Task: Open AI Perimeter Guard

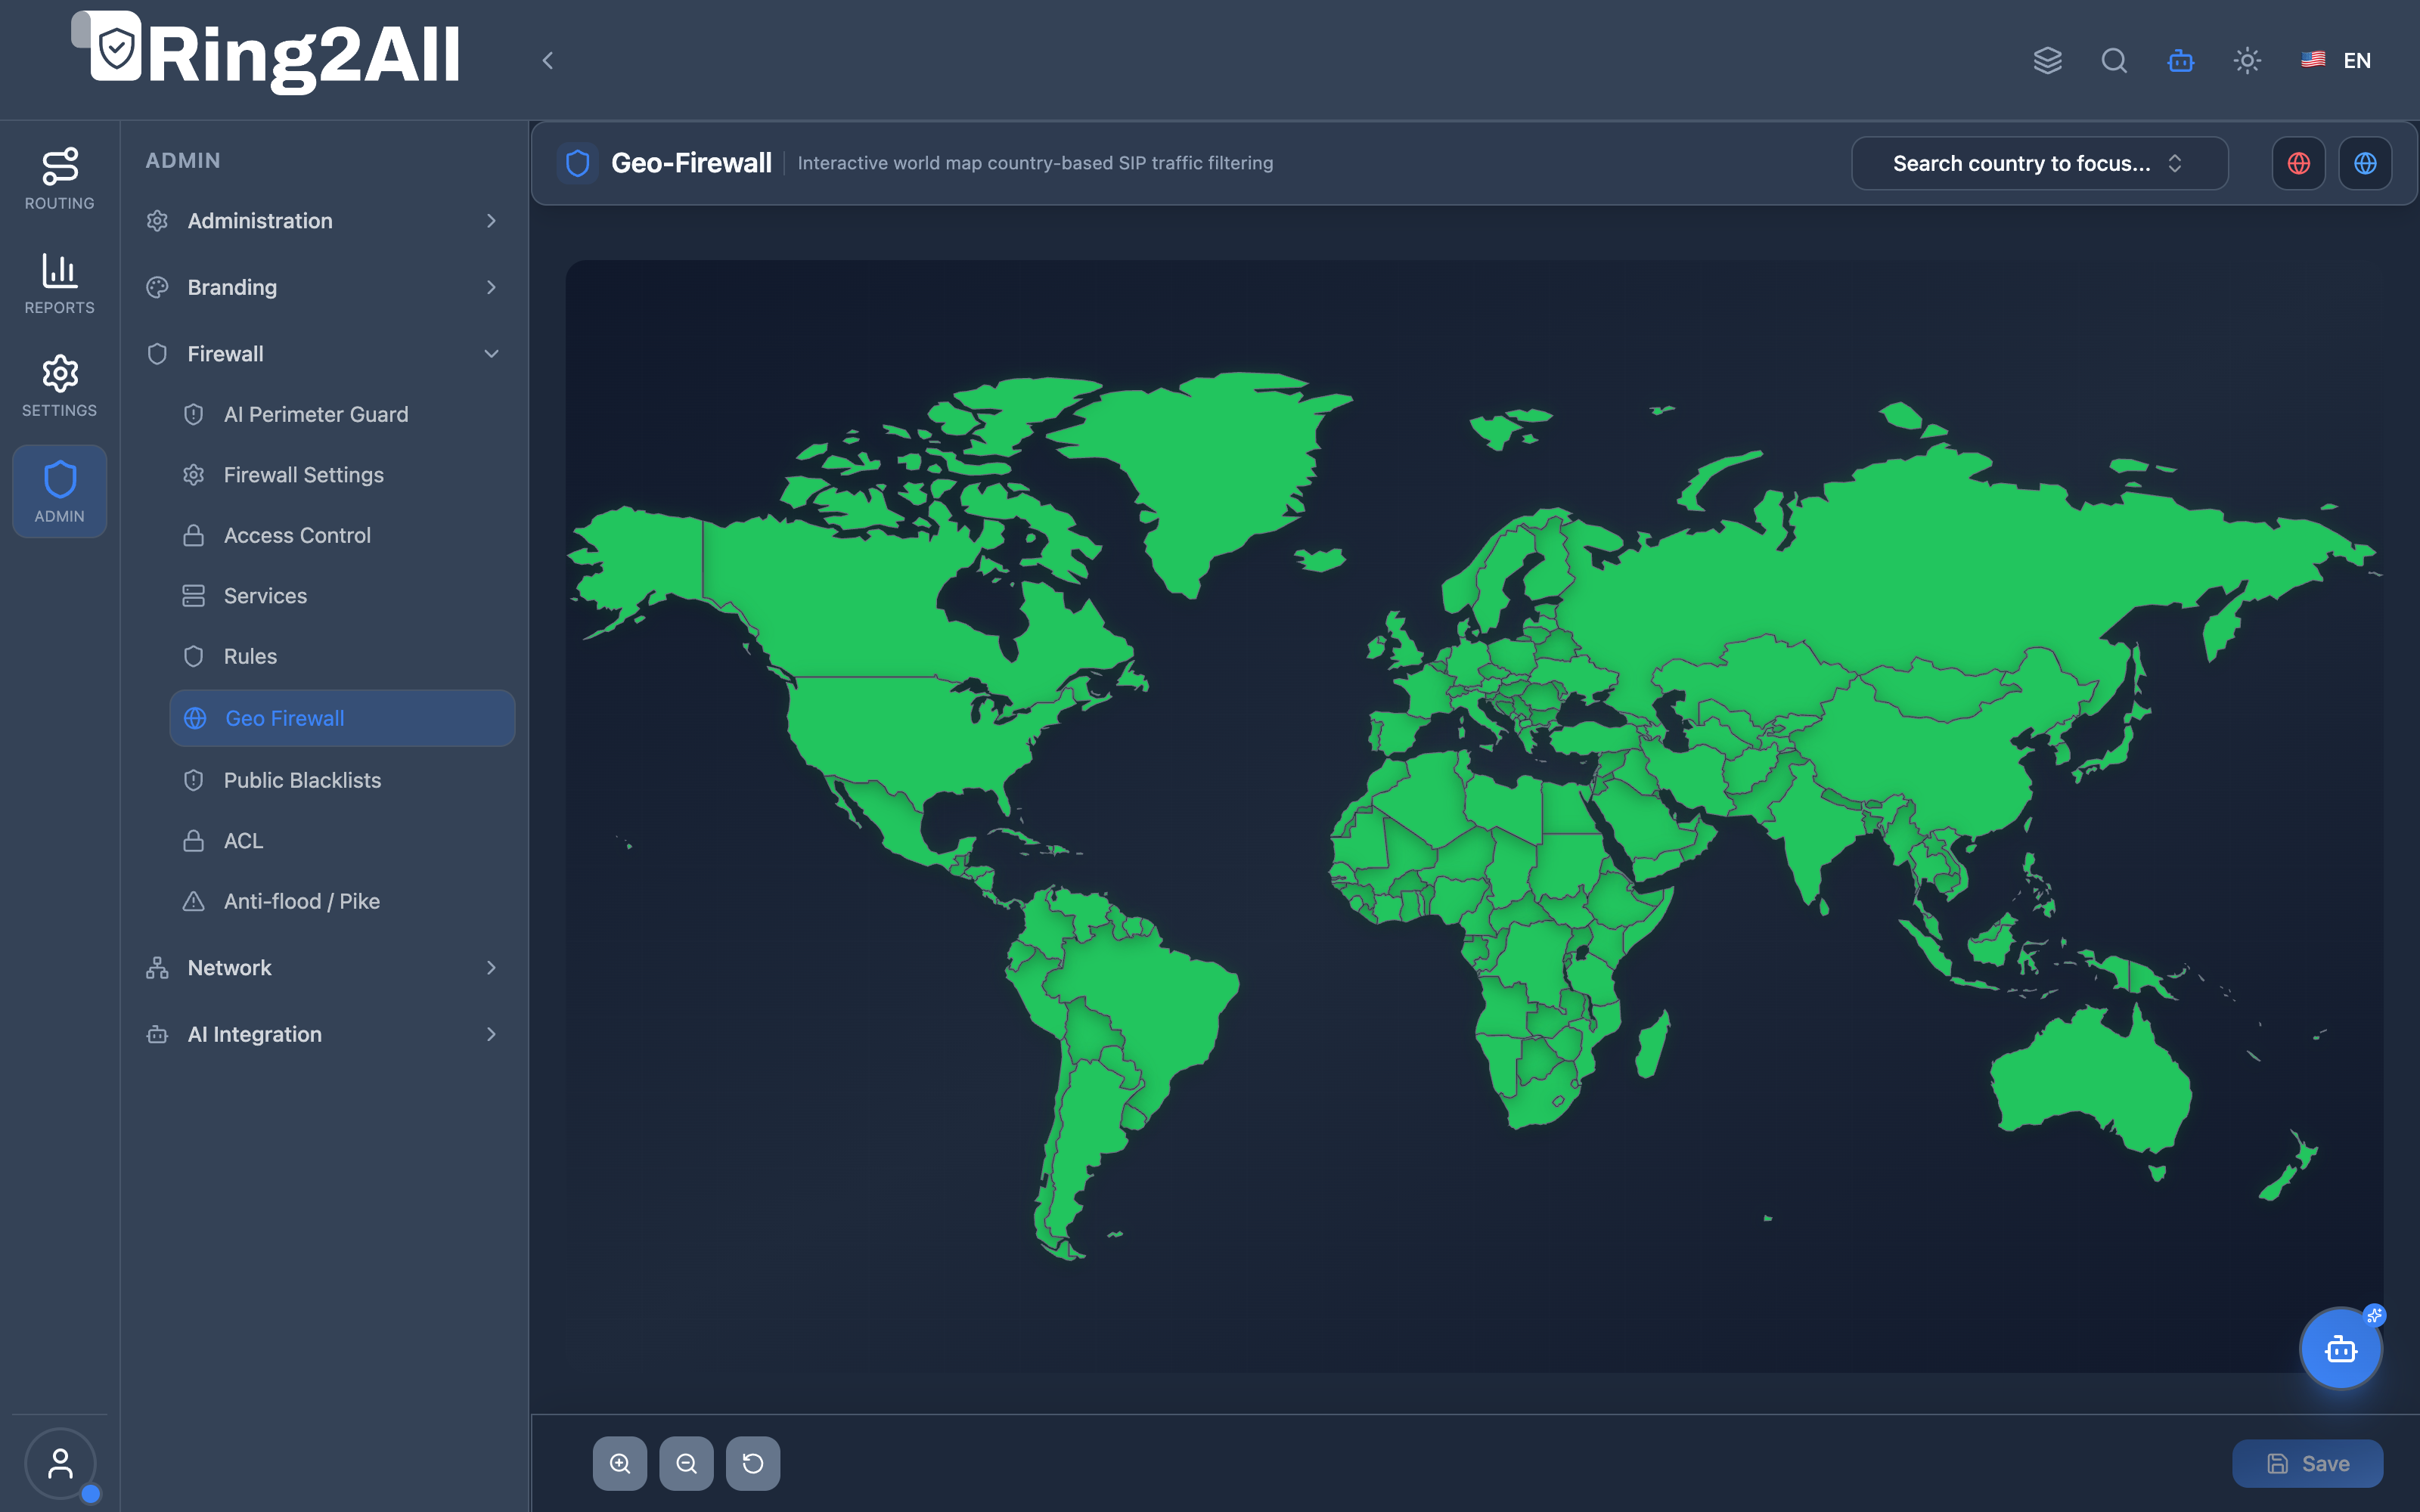Action: (x=342, y=414)
